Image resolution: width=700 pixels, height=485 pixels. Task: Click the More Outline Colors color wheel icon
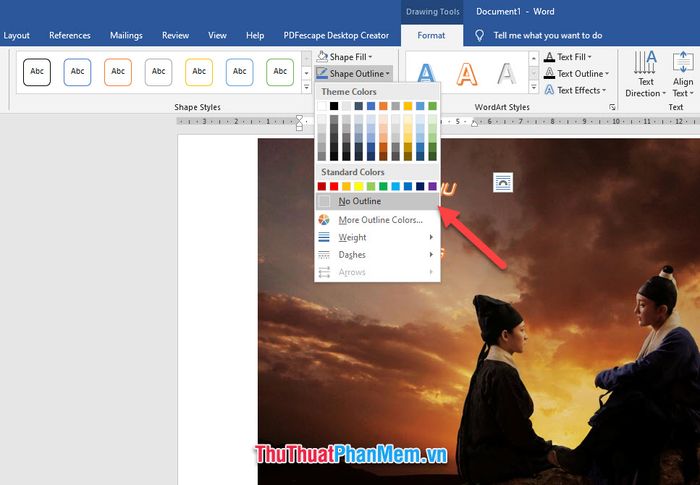pos(324,220)
